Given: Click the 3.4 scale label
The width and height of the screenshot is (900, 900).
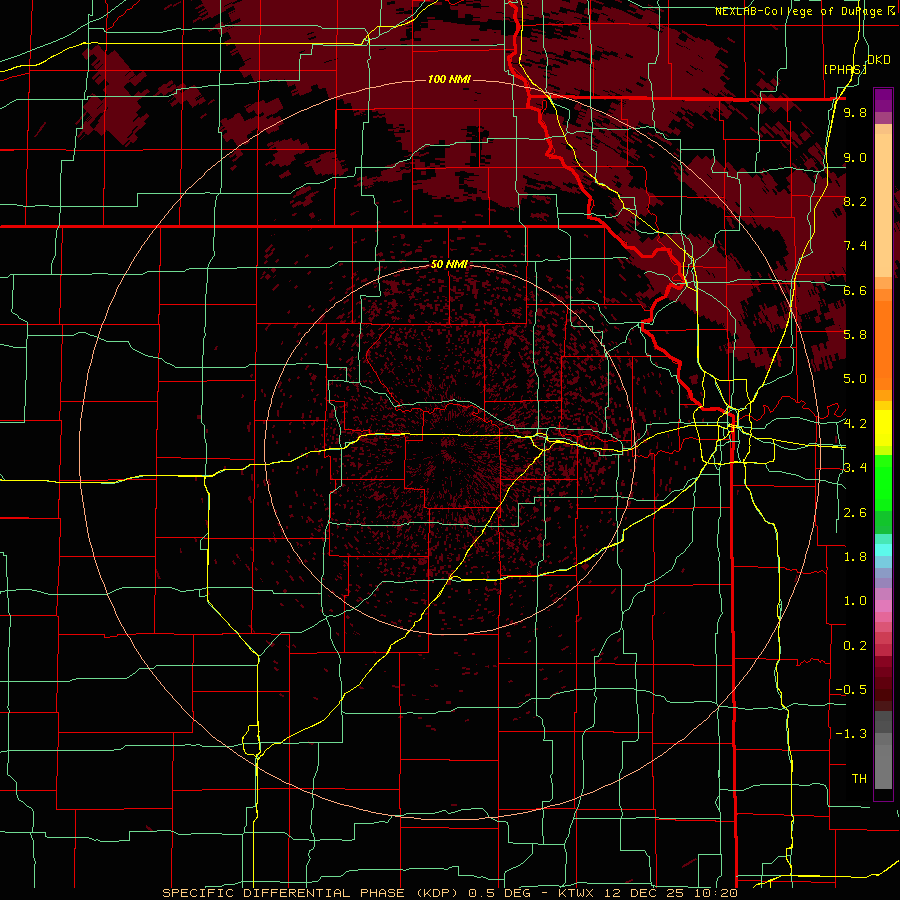Looking at the screenshot, I should (855, 468).
